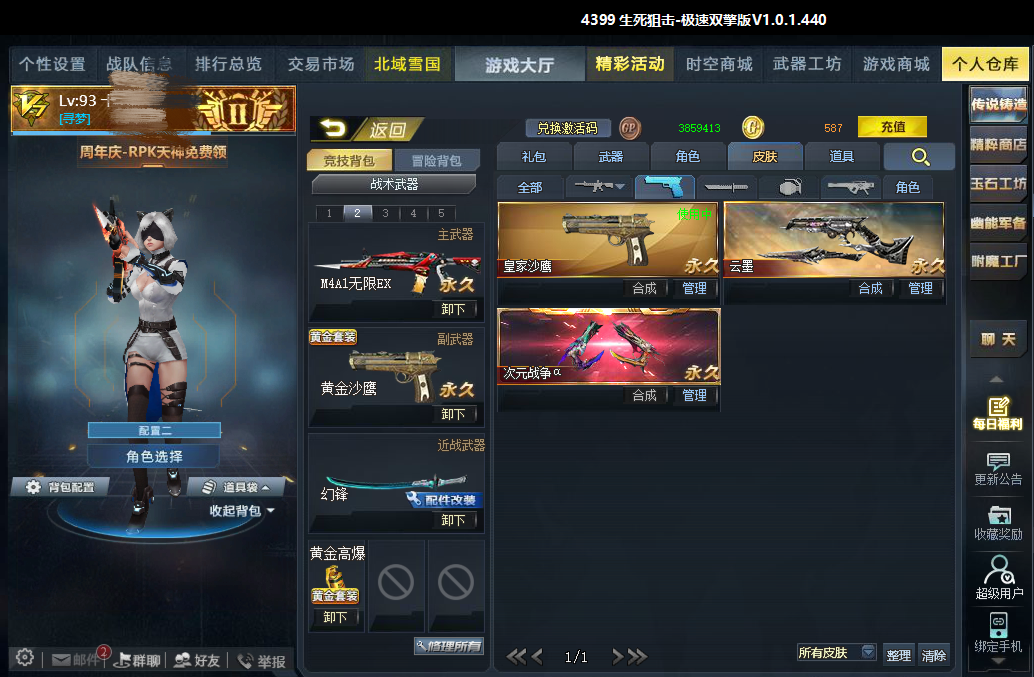
Task: Click the 超级用户 super user icon
Action: (998, 577)
